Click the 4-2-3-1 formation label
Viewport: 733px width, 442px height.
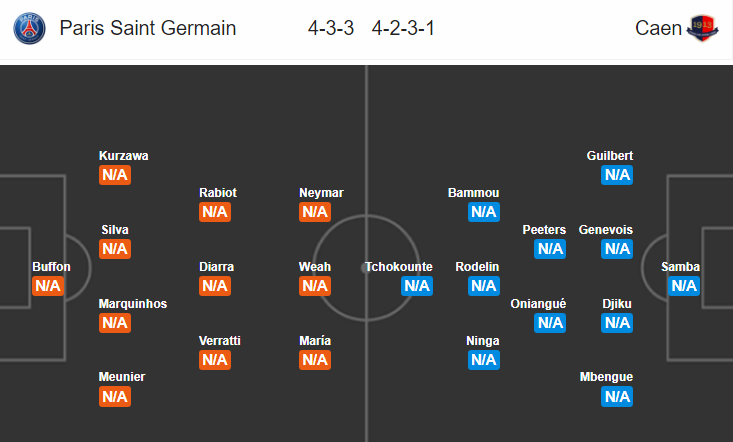coord(403,29)
